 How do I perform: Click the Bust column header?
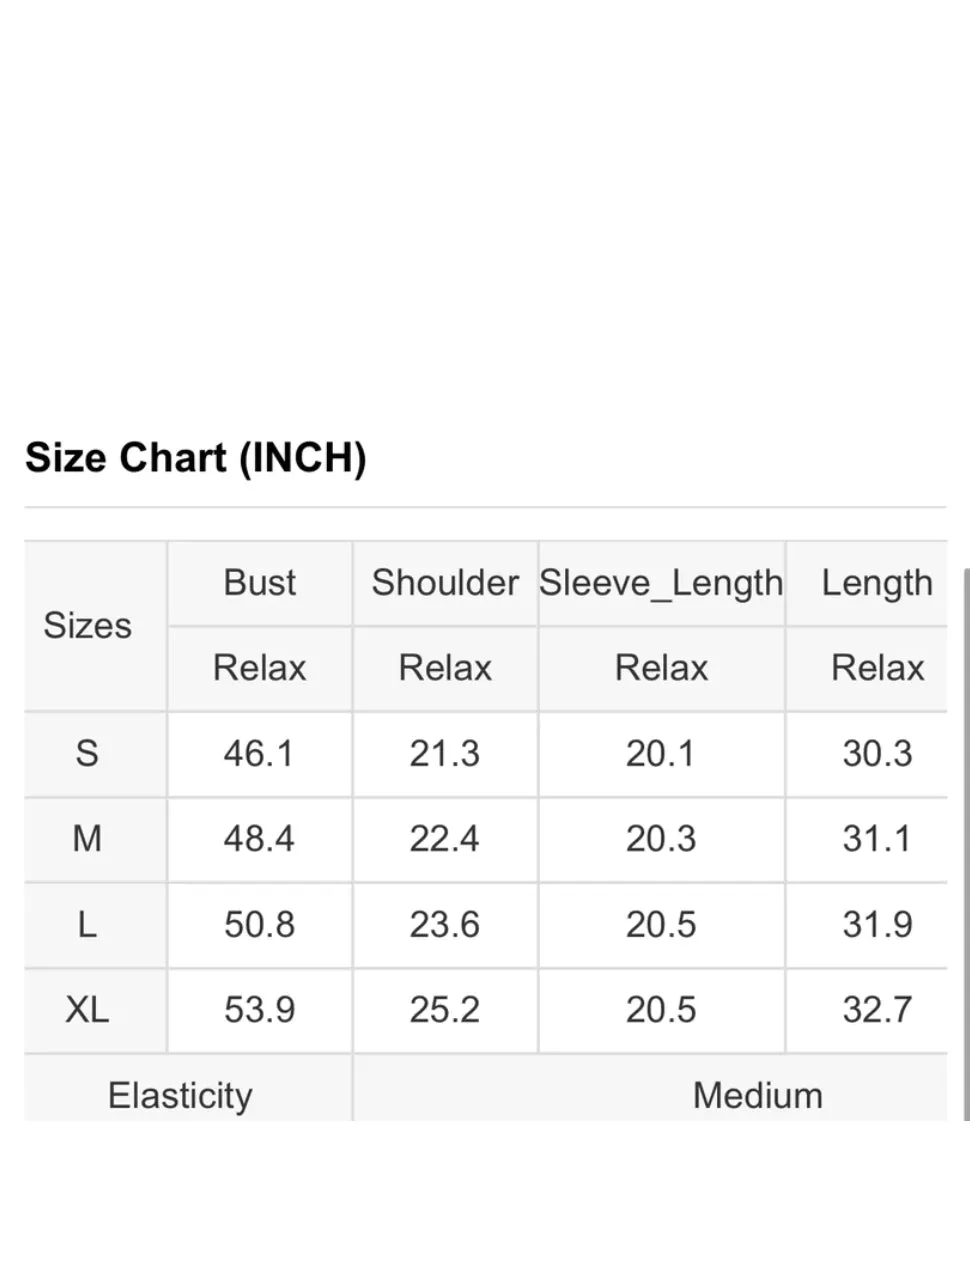[x=260, y=583]
